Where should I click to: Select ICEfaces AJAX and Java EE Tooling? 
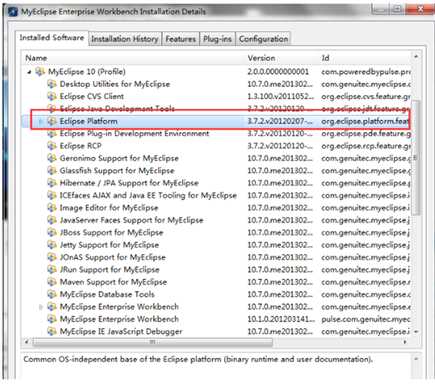(217, 195)
